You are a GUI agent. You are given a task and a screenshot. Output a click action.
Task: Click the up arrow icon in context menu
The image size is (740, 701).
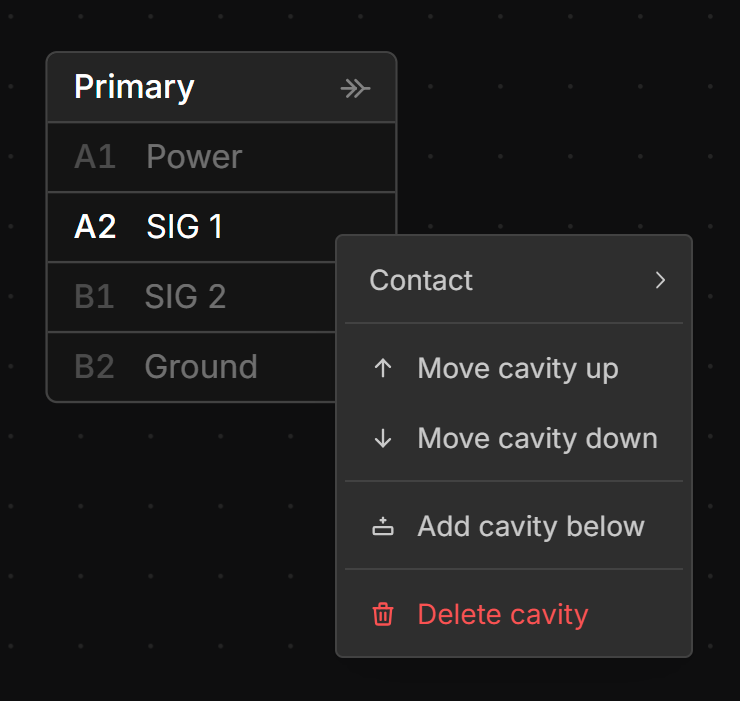382,368
